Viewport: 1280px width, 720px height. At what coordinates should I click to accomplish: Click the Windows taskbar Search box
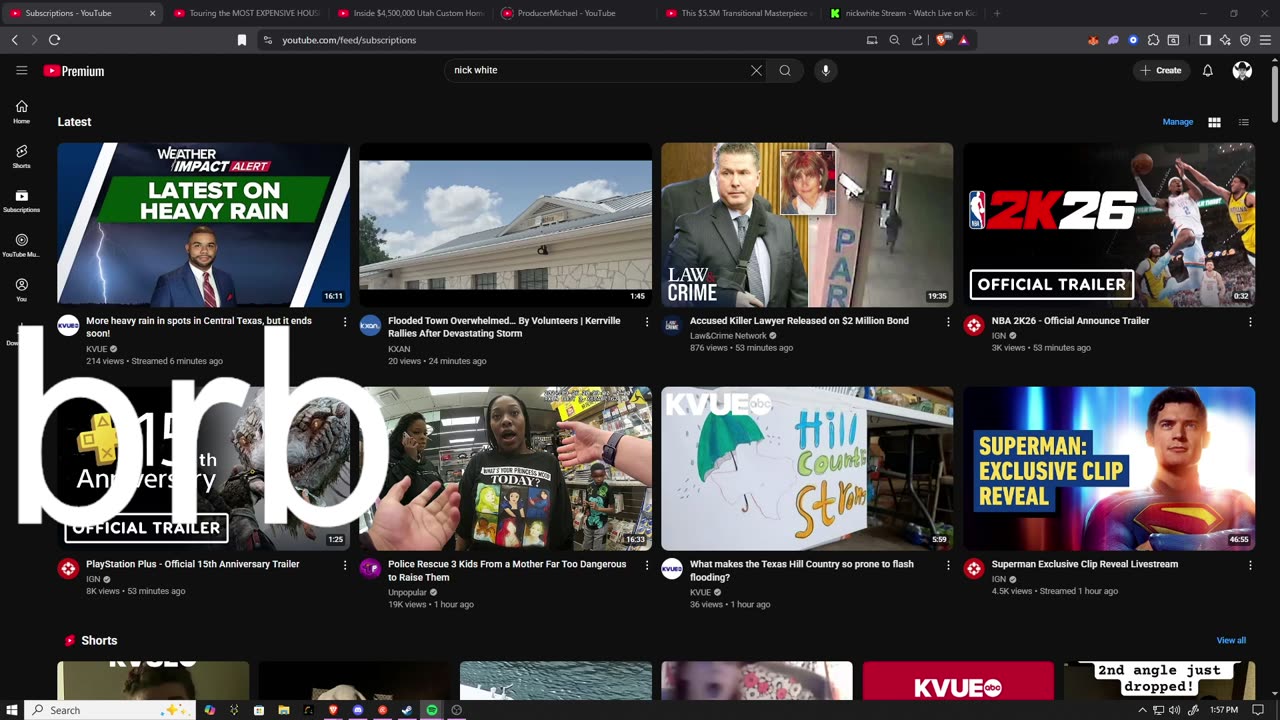point(109,710)
